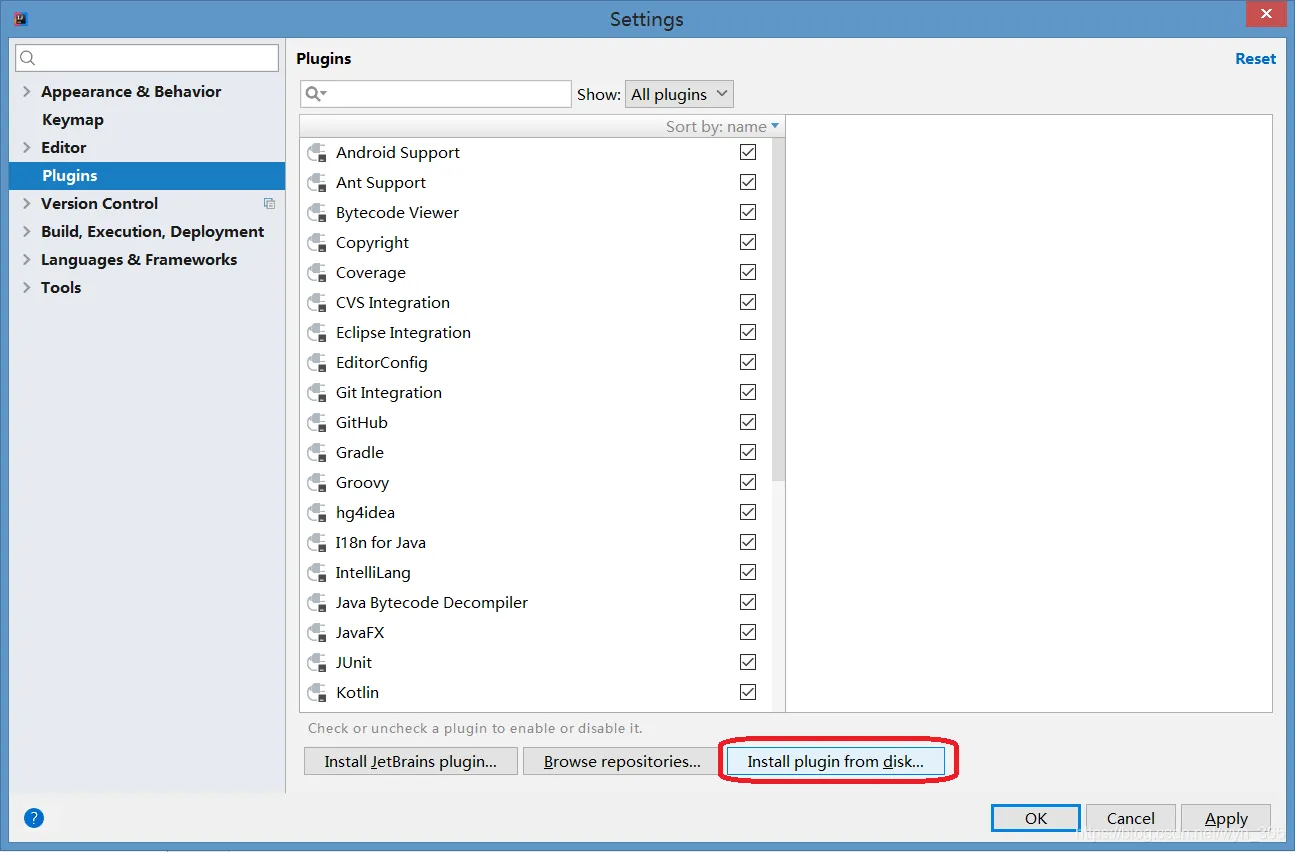Disable the Gradle plugin checkbox
The height and width of the screenshot is (852, 1295).
[x=748, y=452]
